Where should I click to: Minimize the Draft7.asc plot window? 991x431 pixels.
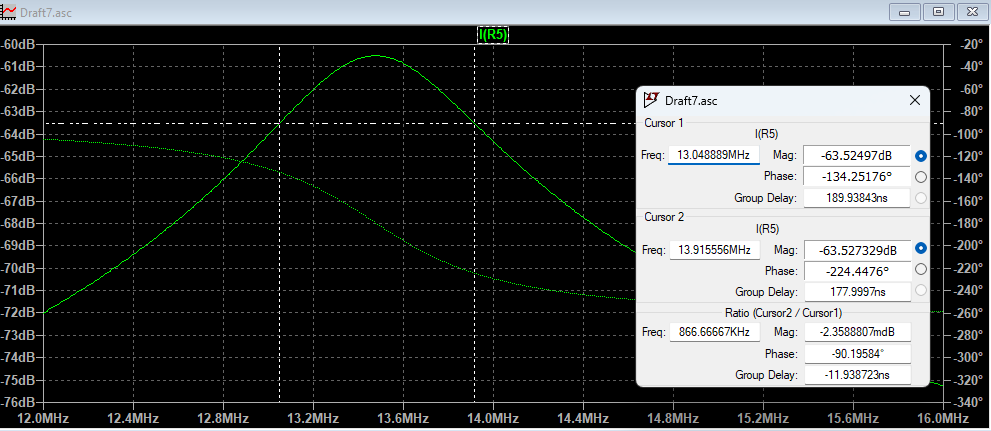coord(905,11)
